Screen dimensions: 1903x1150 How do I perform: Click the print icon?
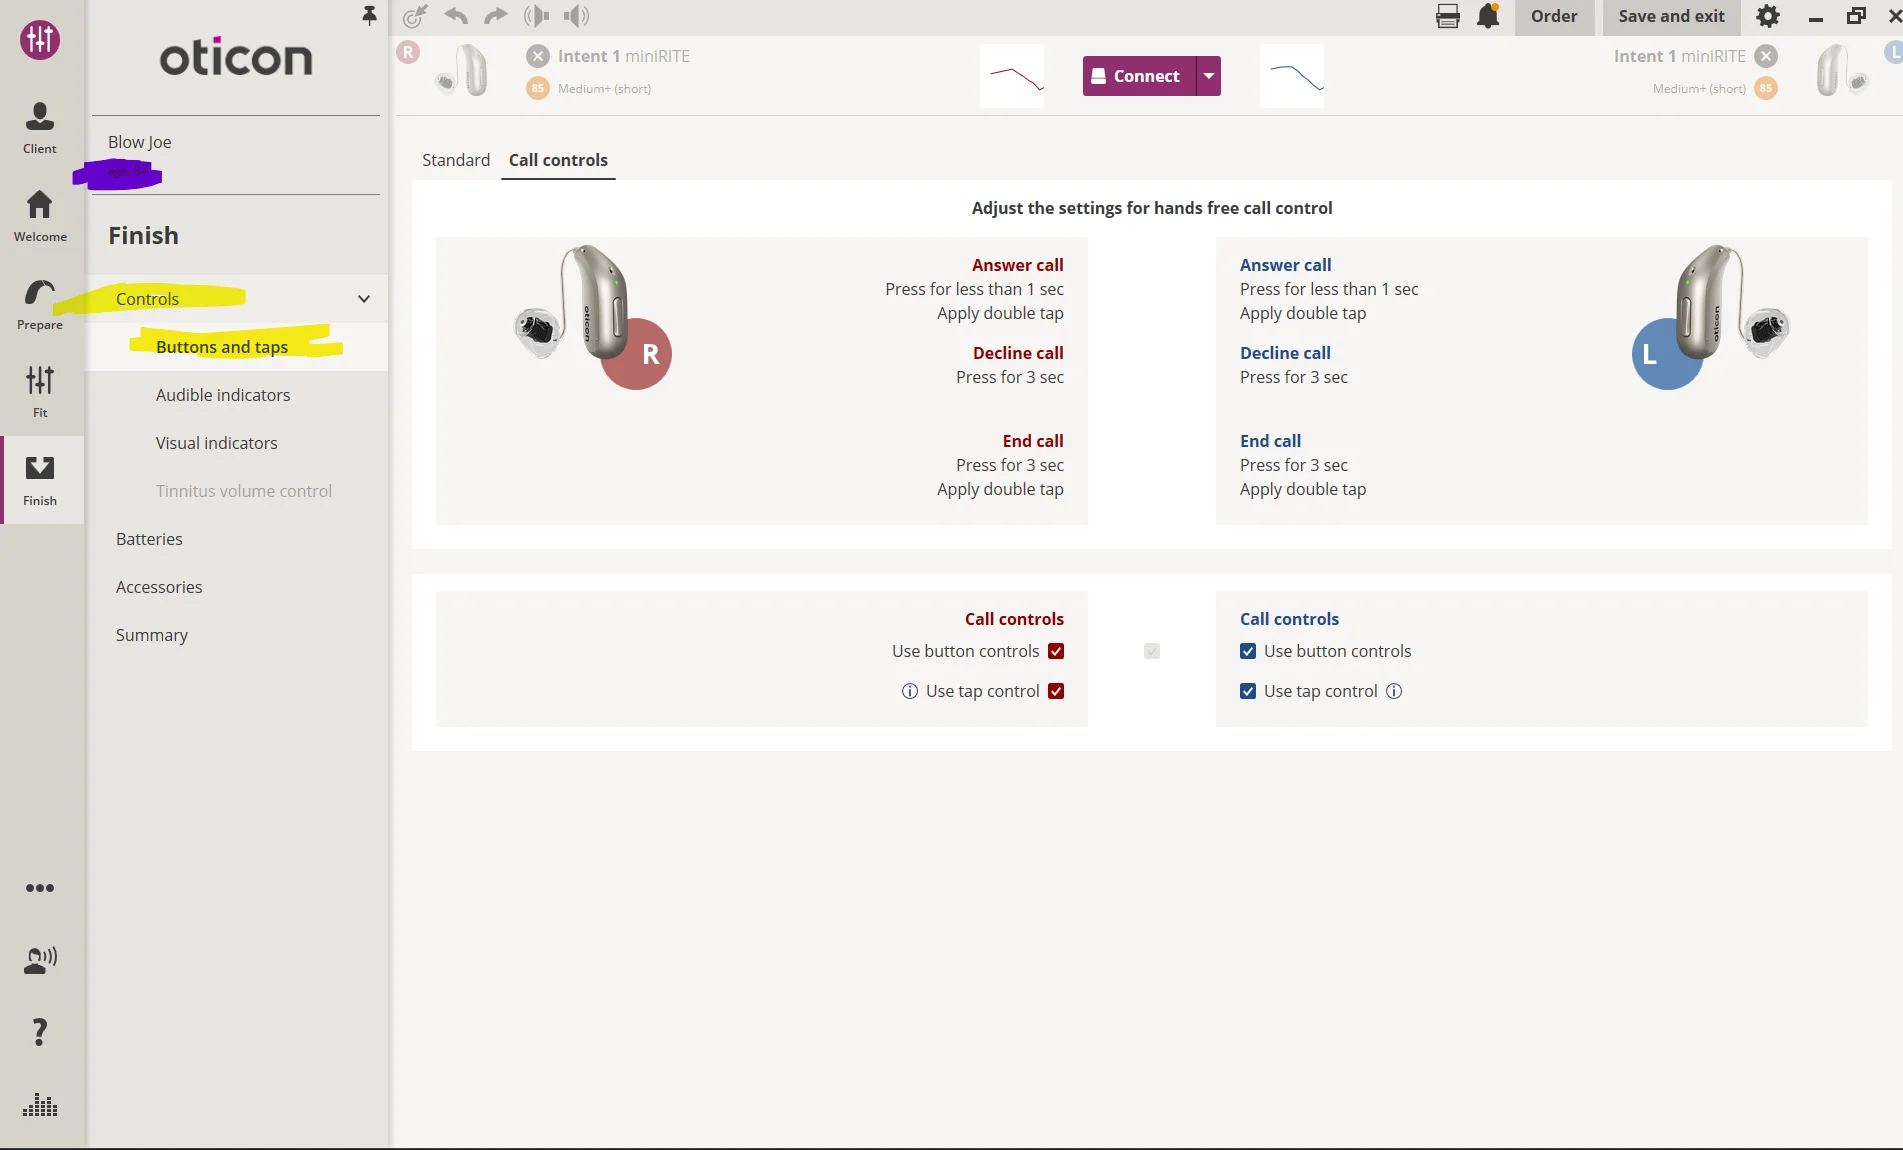point(1447,16)
